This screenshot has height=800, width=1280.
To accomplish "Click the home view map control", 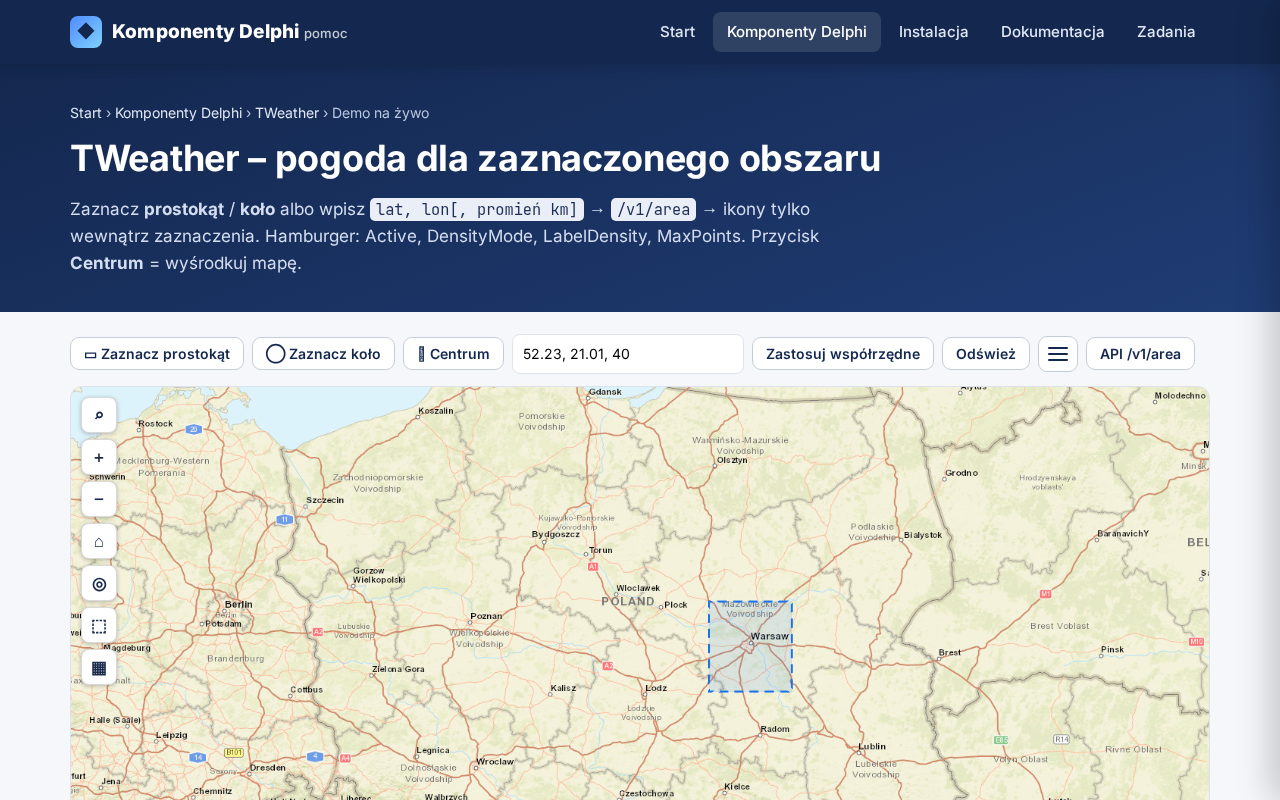I will [99, 541].
